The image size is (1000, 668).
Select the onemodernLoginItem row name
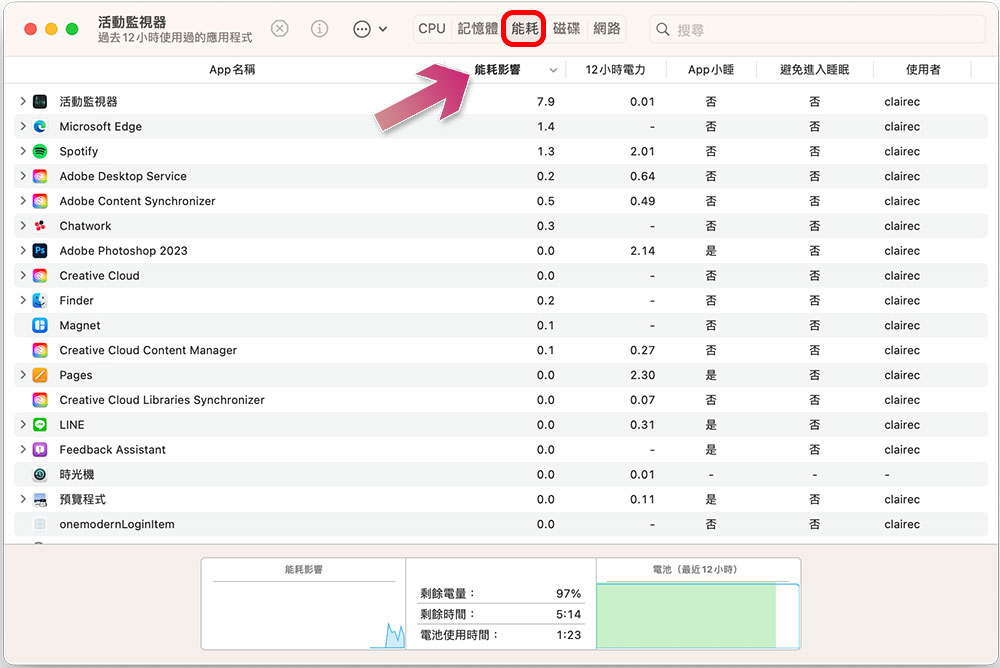(x=117, y=524)
